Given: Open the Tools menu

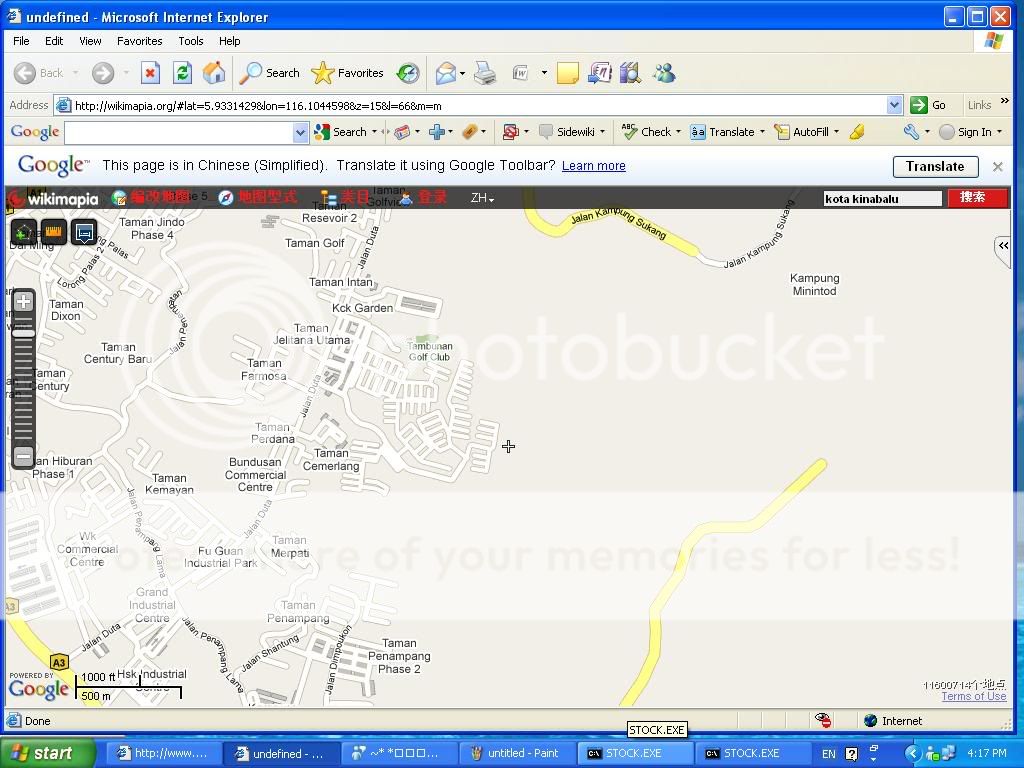Looking at the screenshot, I should [x=190, y=41].
